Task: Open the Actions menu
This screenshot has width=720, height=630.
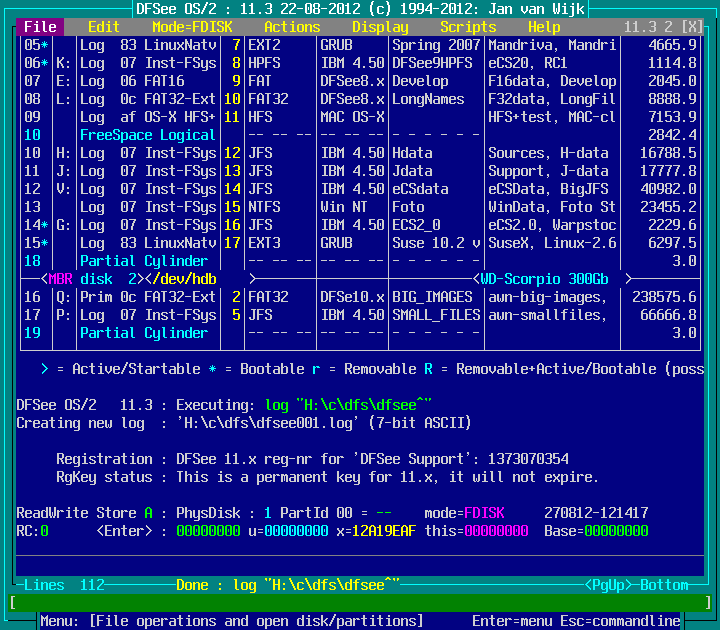Action: click(292, 27)
